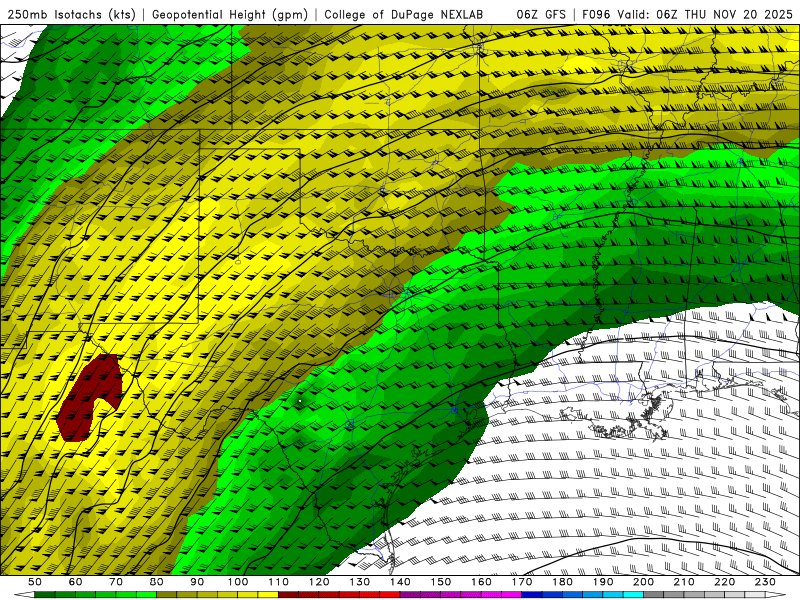Screen dimensions: 800x600
Task: Click the "THU NOV 20 2025" valid date
Action: (x=738, y=15)
